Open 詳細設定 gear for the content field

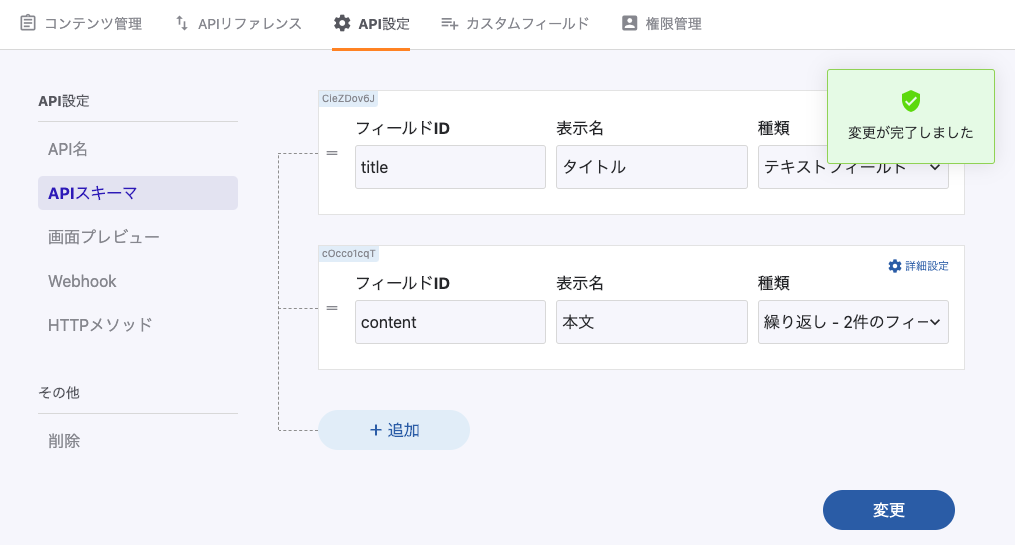click(895, 266)
